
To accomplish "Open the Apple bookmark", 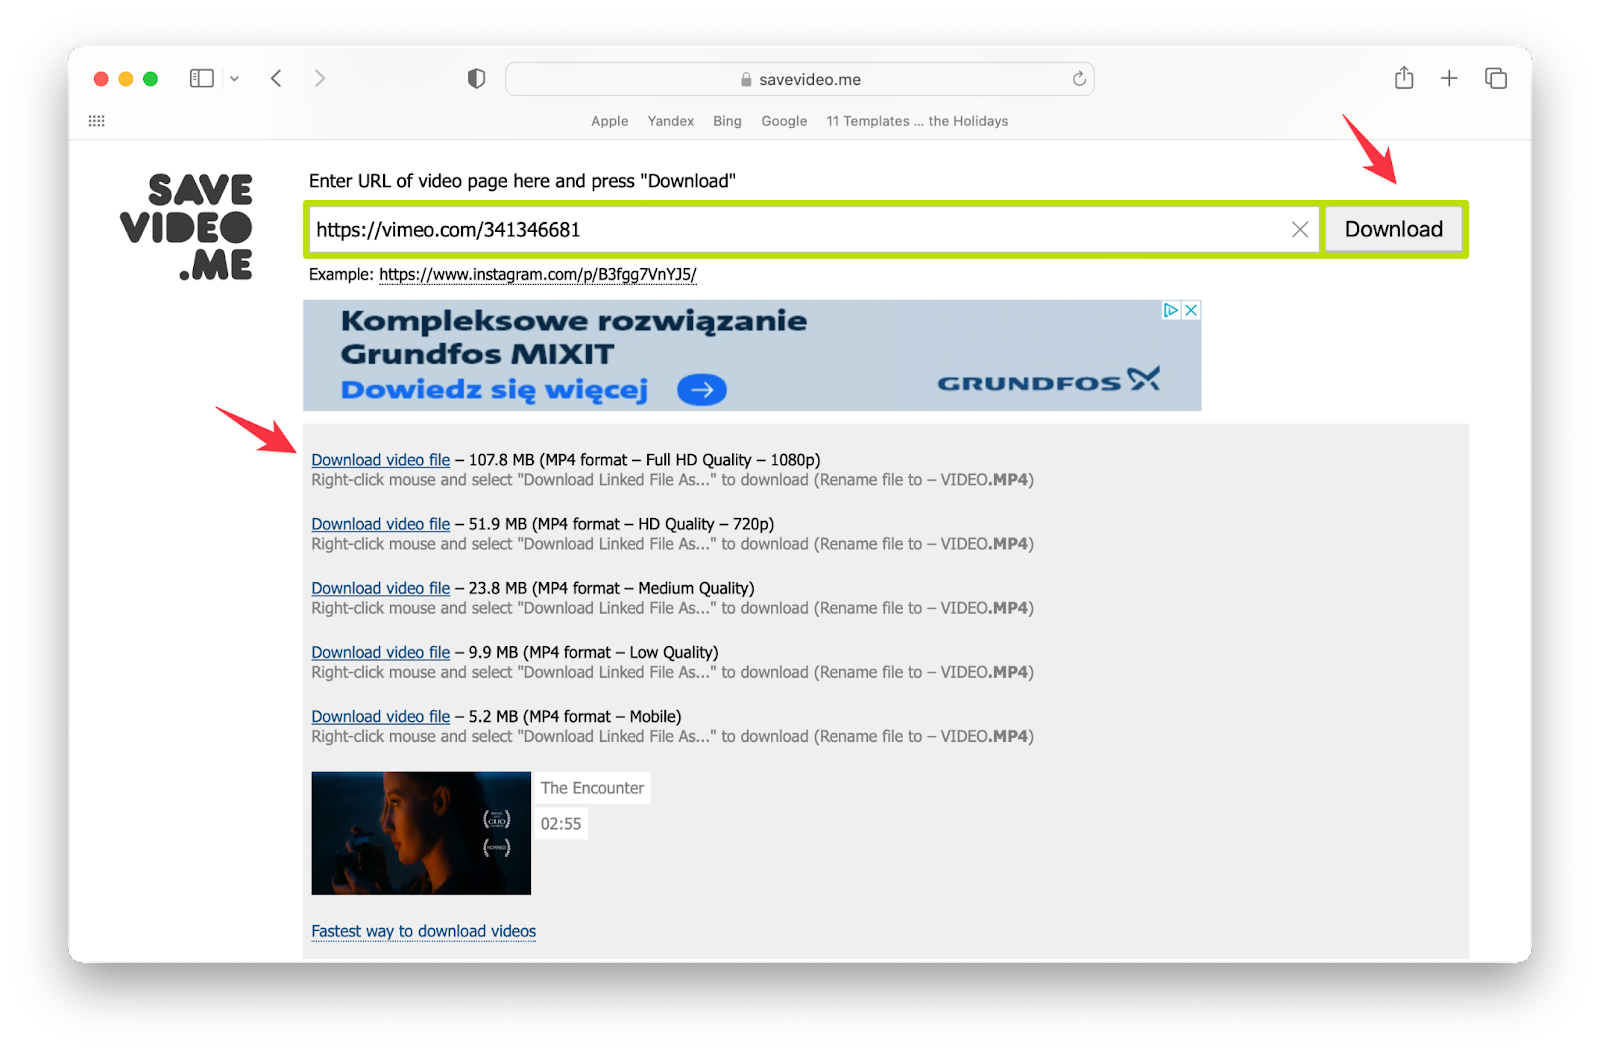I will point(610,121).
